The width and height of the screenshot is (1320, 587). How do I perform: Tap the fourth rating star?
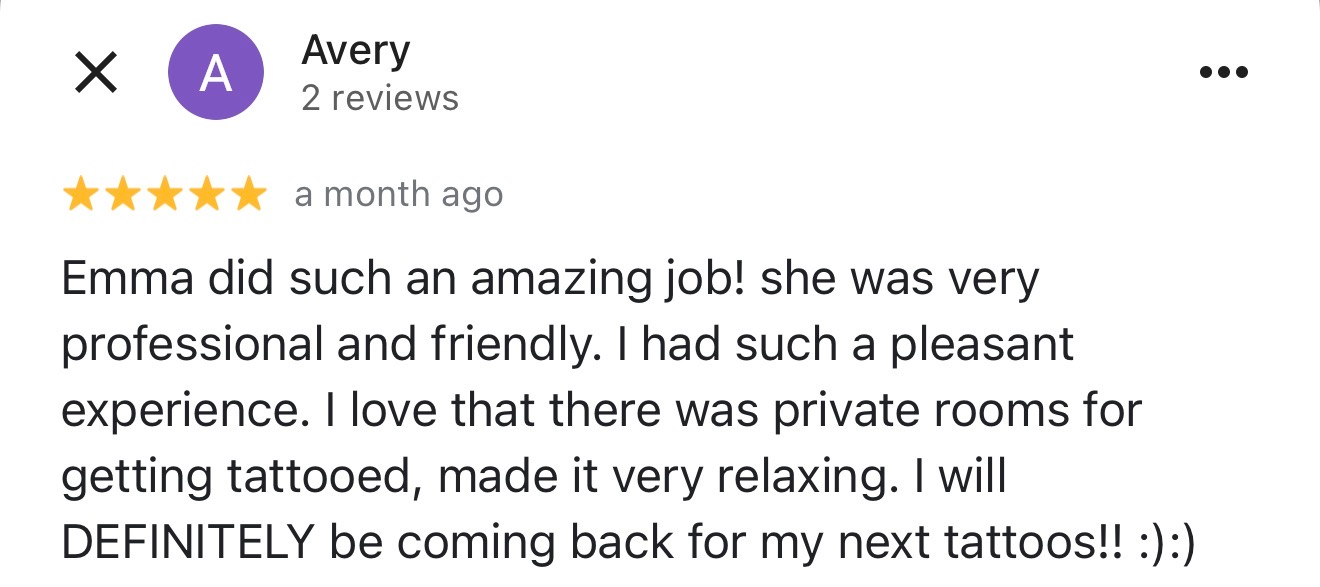207,196
